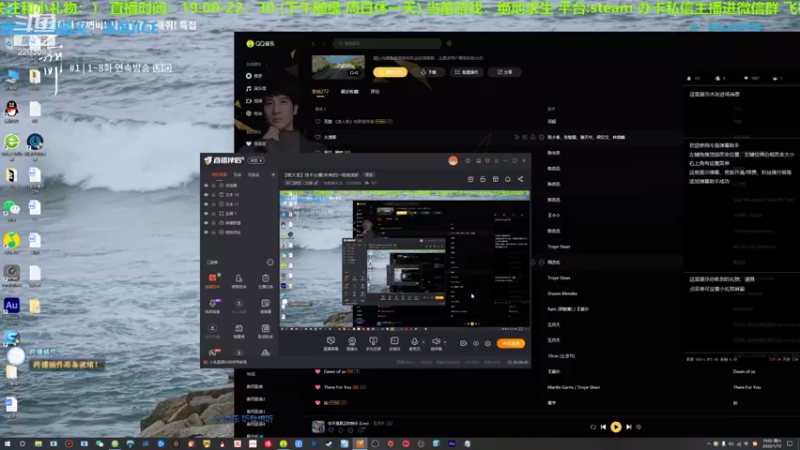The height and width of the screenshot is (450, 800).
Task: Toggle visibility of fifth source layer
Action: tap(206, 223)
